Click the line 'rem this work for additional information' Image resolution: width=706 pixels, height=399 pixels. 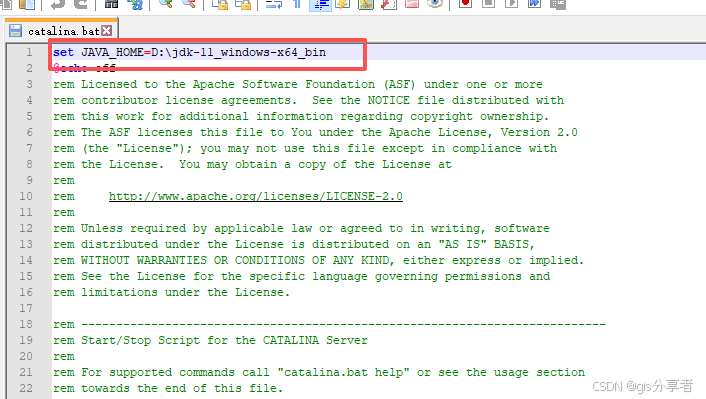click(x=301, y=116)
